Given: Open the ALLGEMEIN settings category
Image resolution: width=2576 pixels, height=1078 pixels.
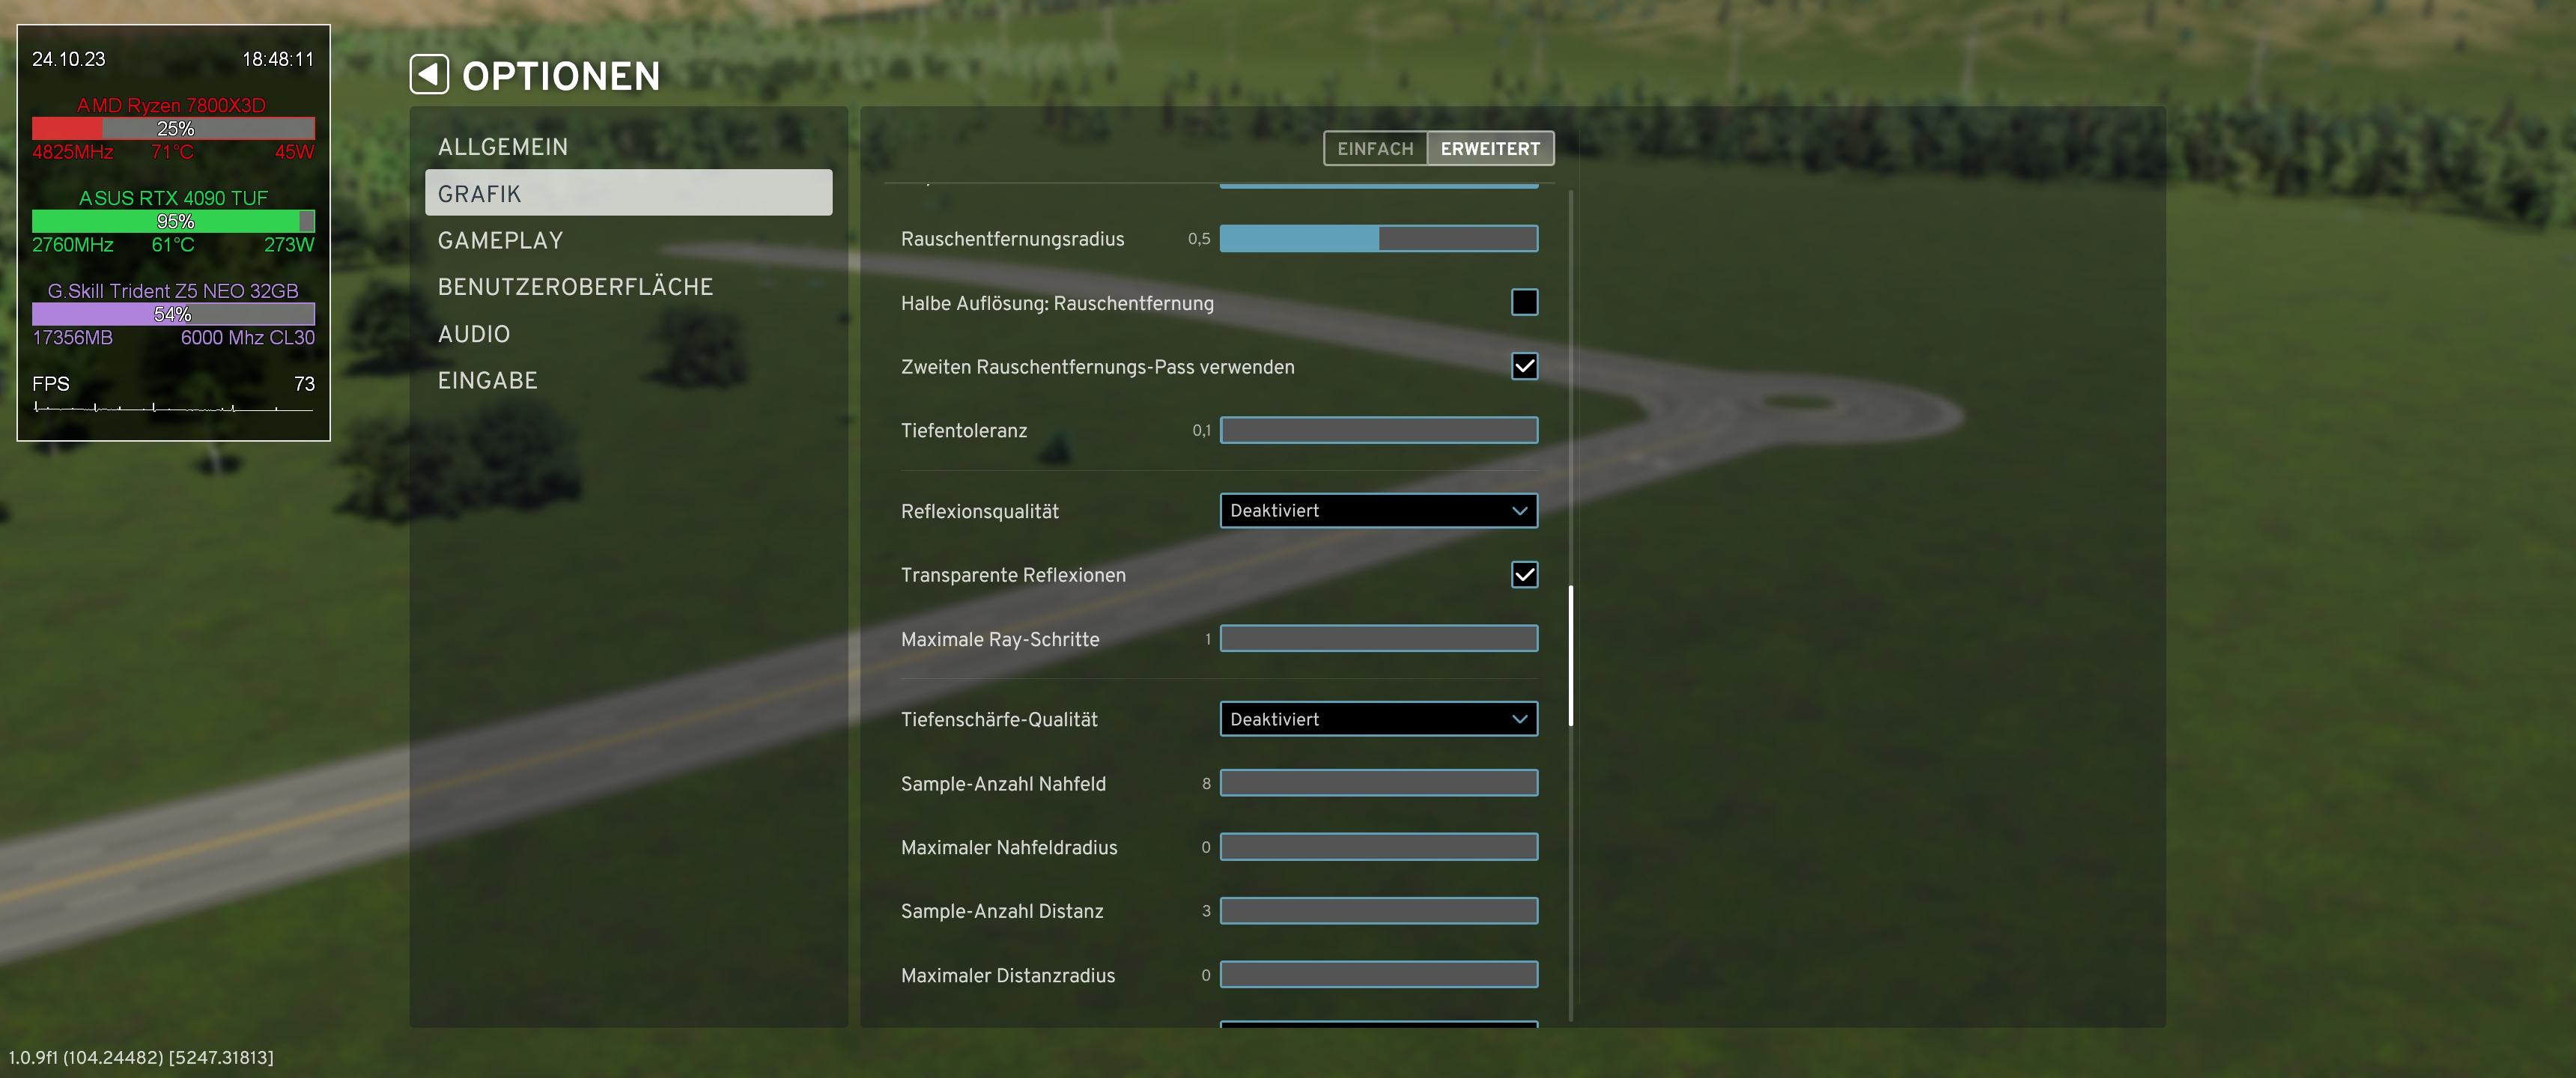Looking at the screenshot, I should (628, 147).
